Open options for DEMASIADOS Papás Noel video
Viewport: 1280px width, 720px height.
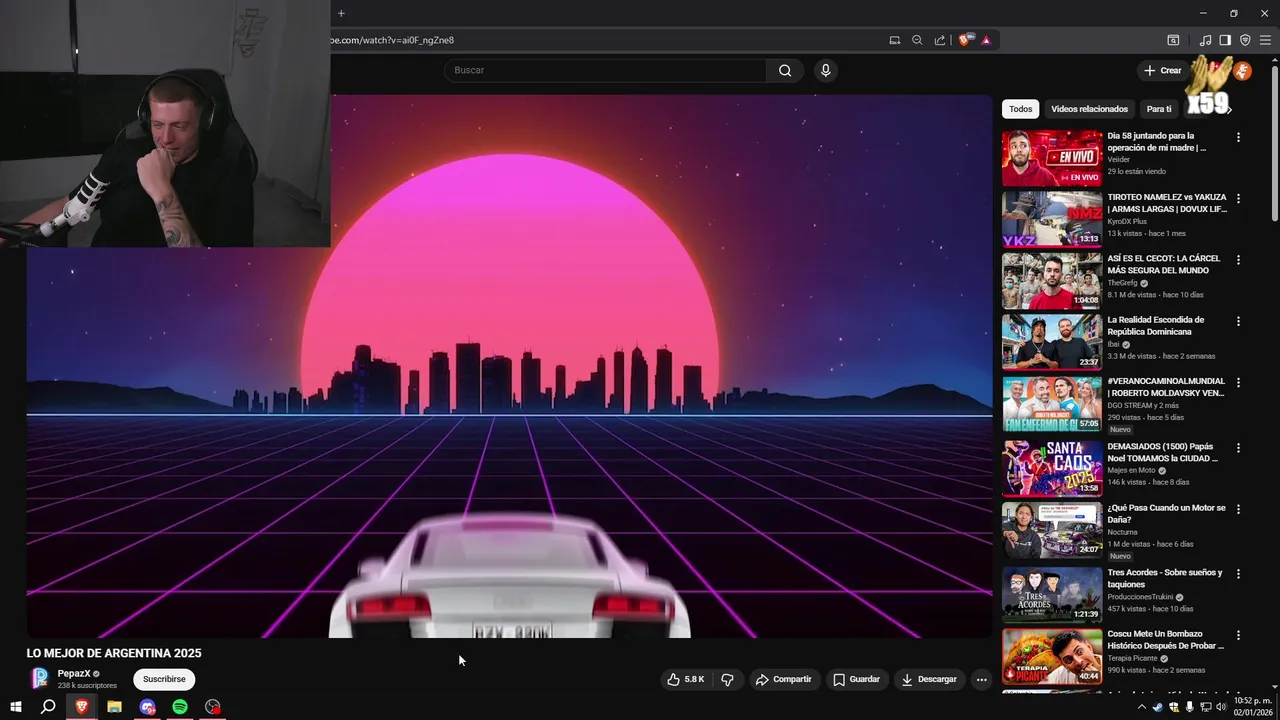1238,447
